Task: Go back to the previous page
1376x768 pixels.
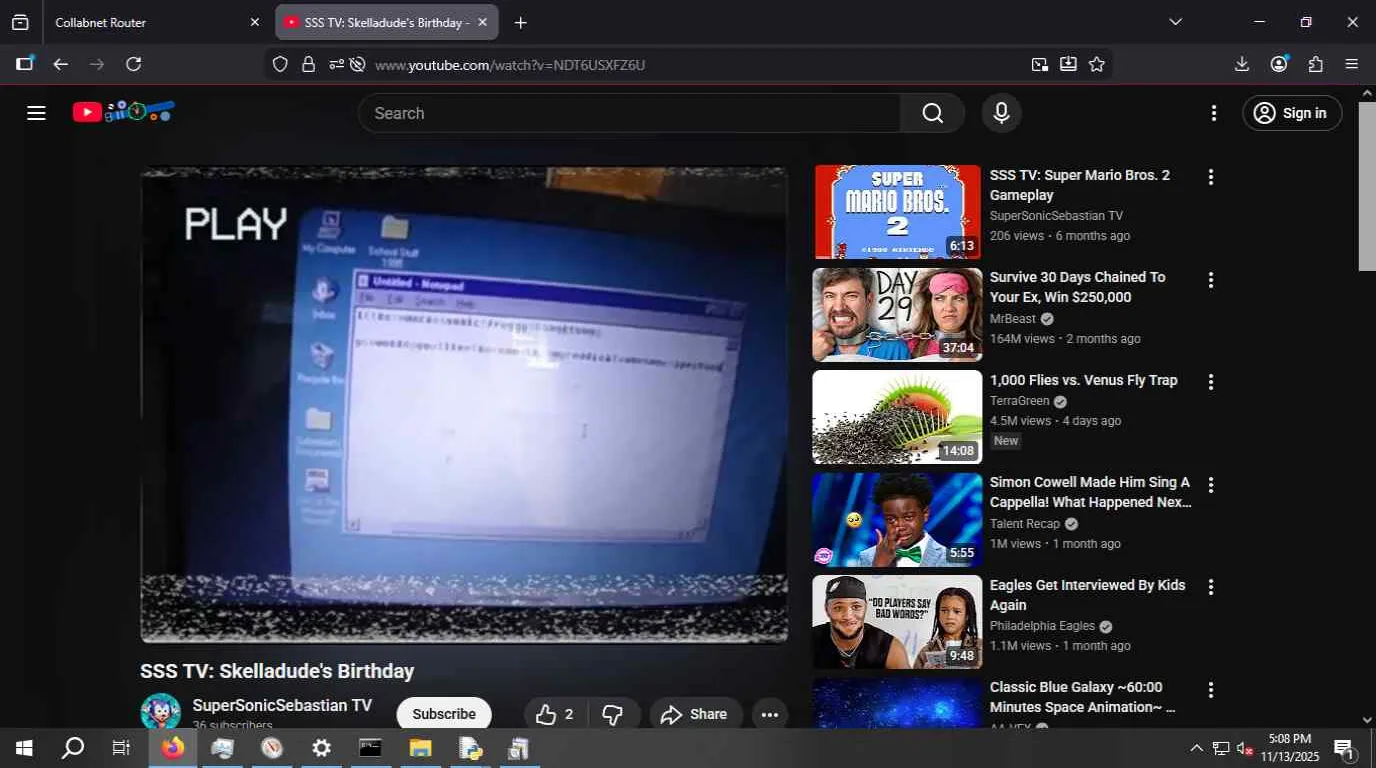Action: [x=61, y=64]
